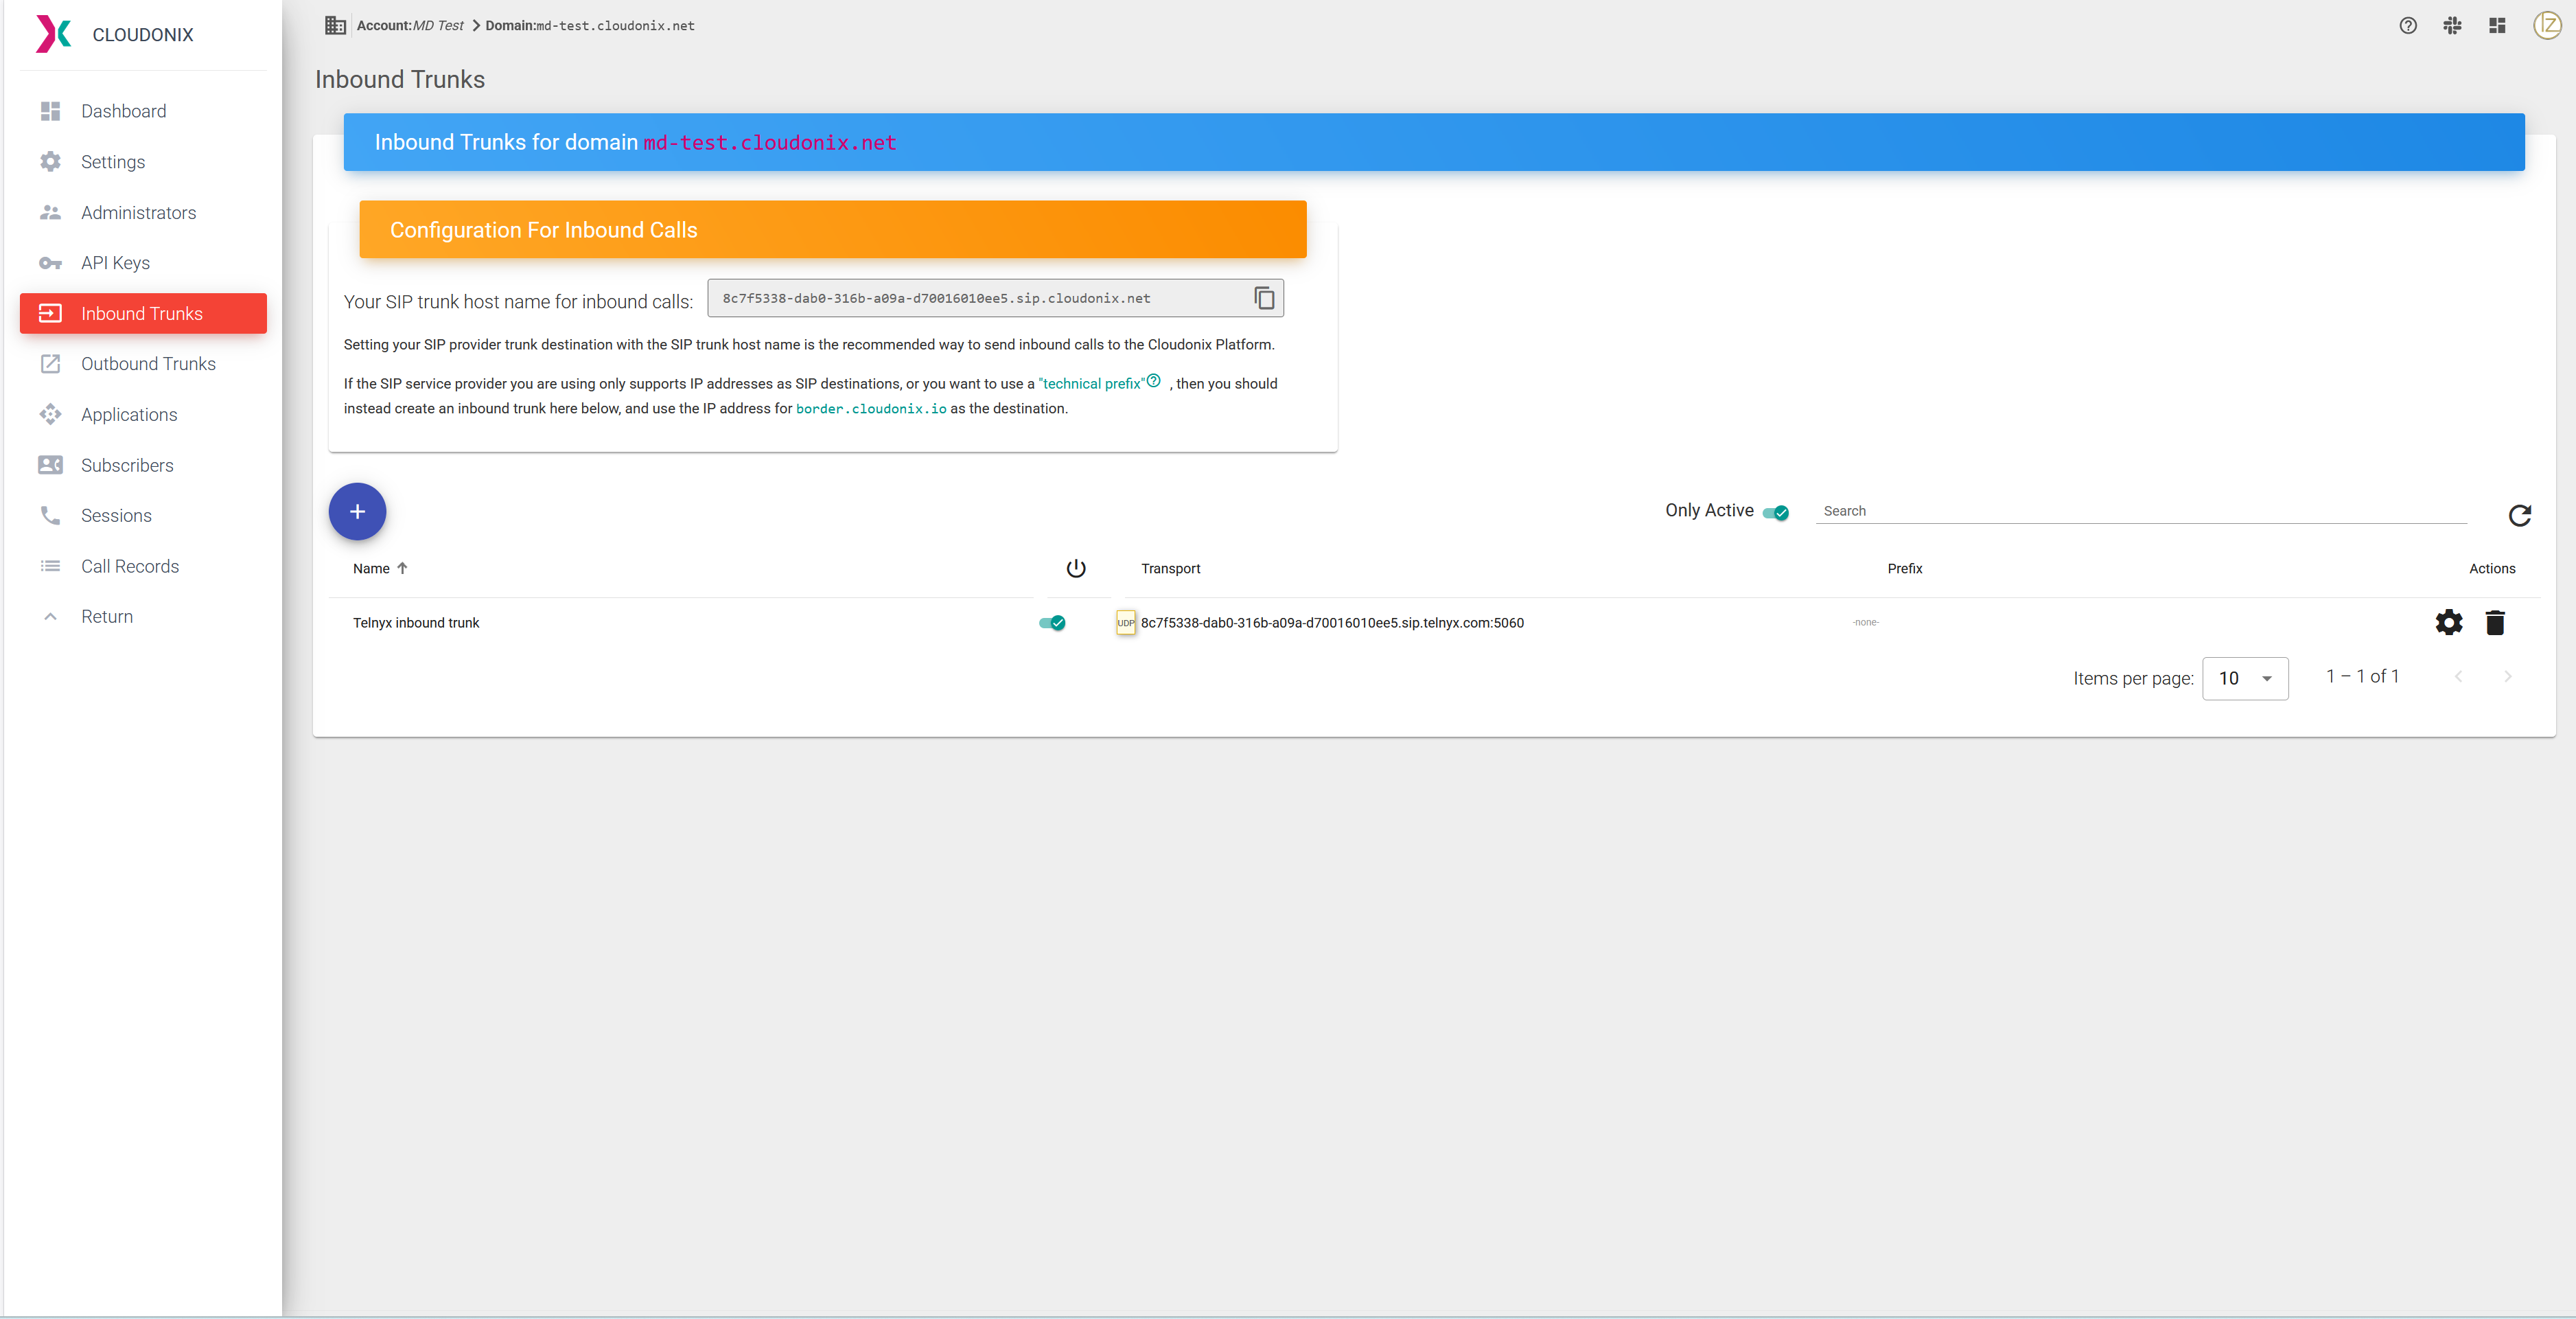Copy the SIP trunk host name

tap(1263, 298)
